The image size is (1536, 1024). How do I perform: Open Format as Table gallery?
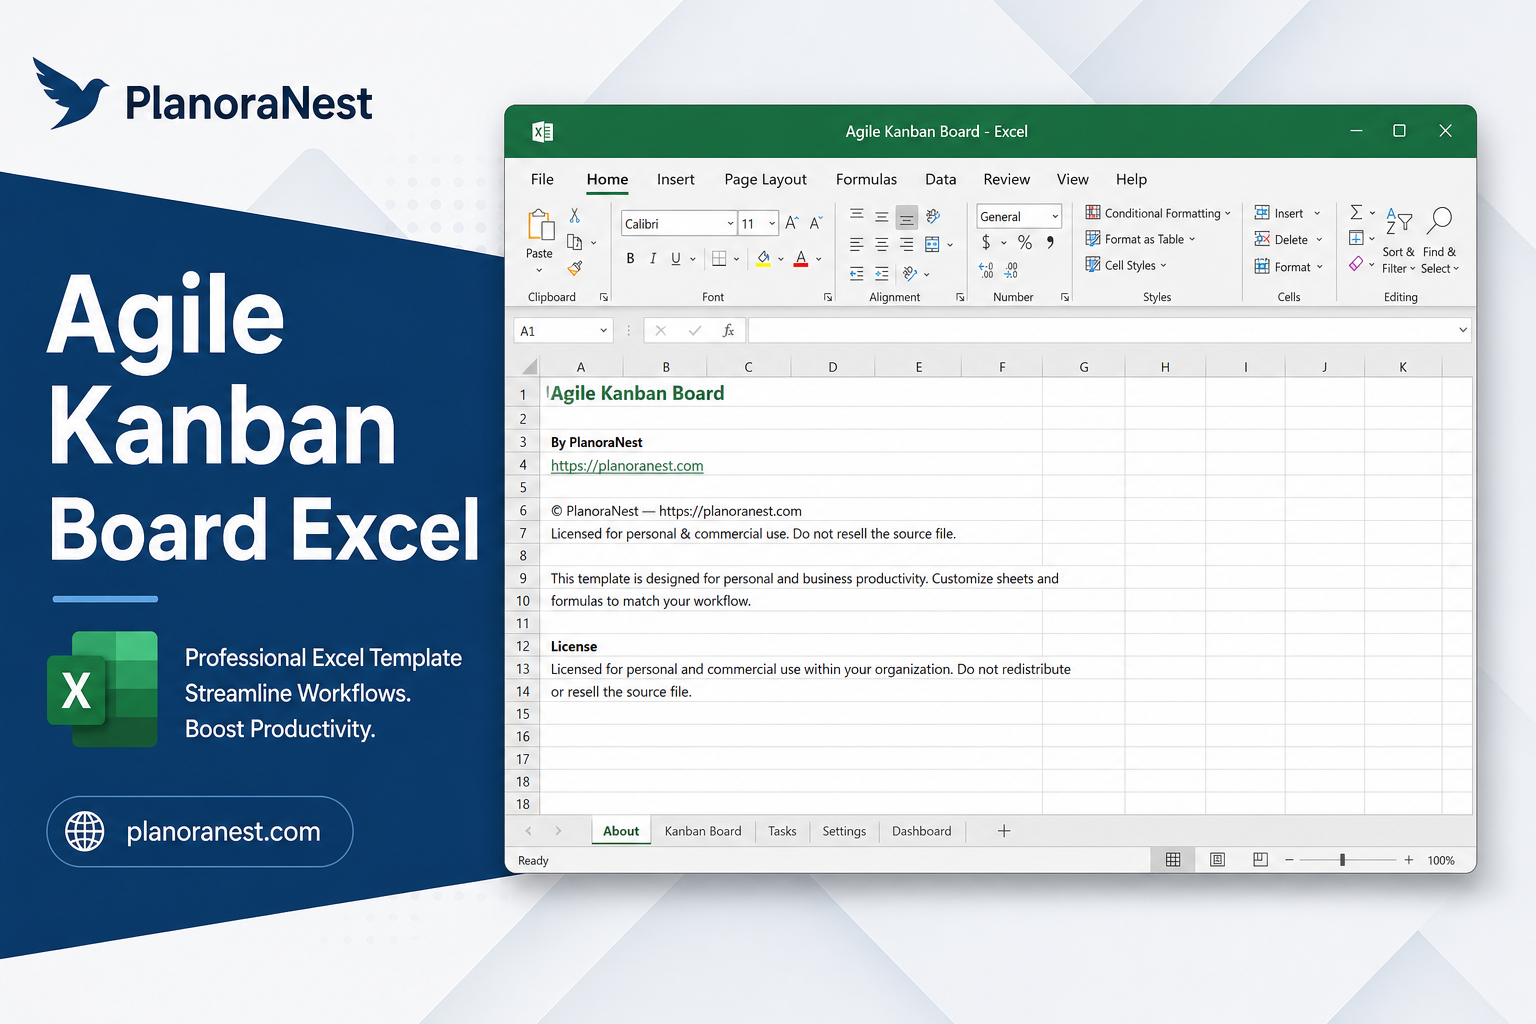[1141, 239]
